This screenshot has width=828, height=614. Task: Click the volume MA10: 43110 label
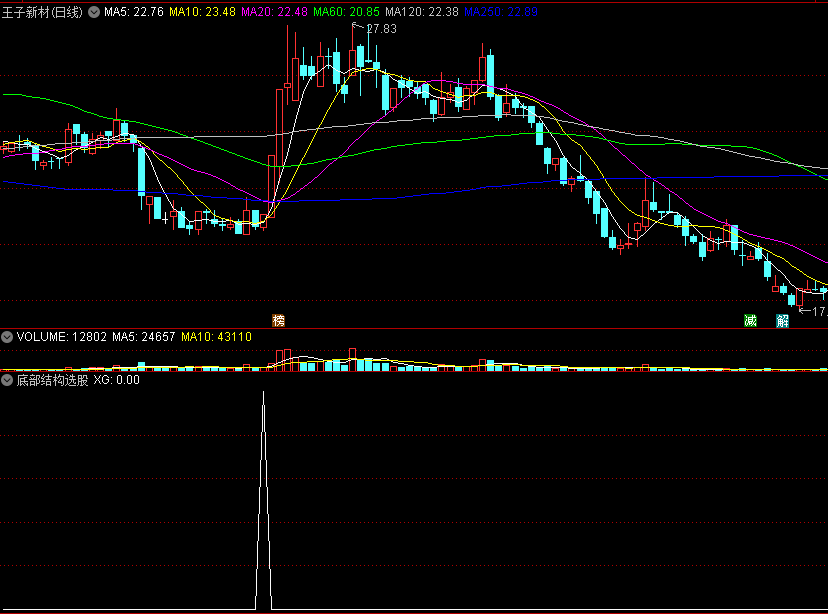point(217,337)
